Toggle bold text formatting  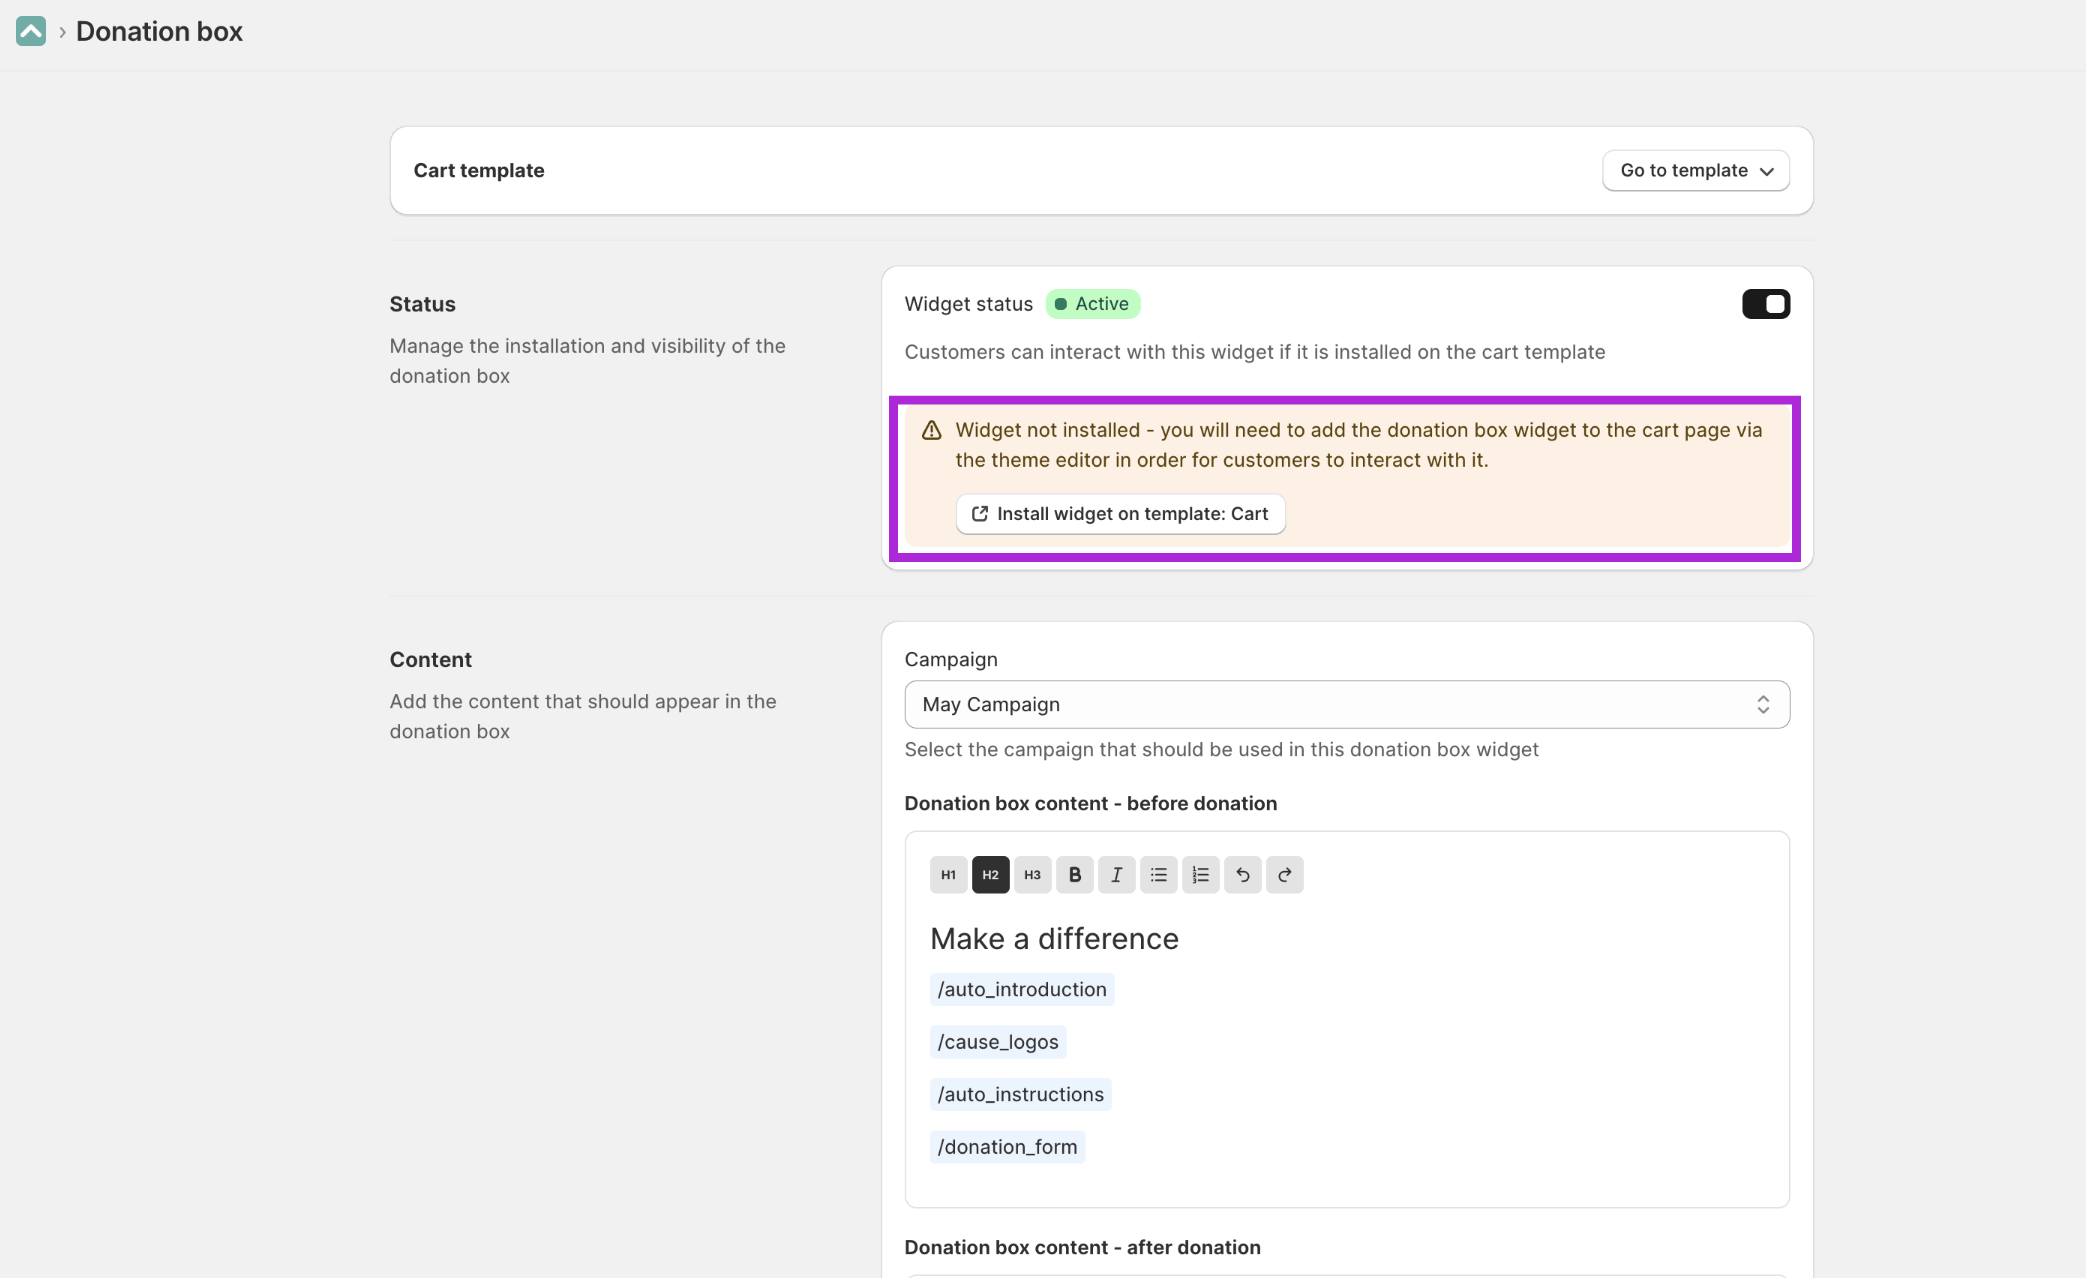1074,875
